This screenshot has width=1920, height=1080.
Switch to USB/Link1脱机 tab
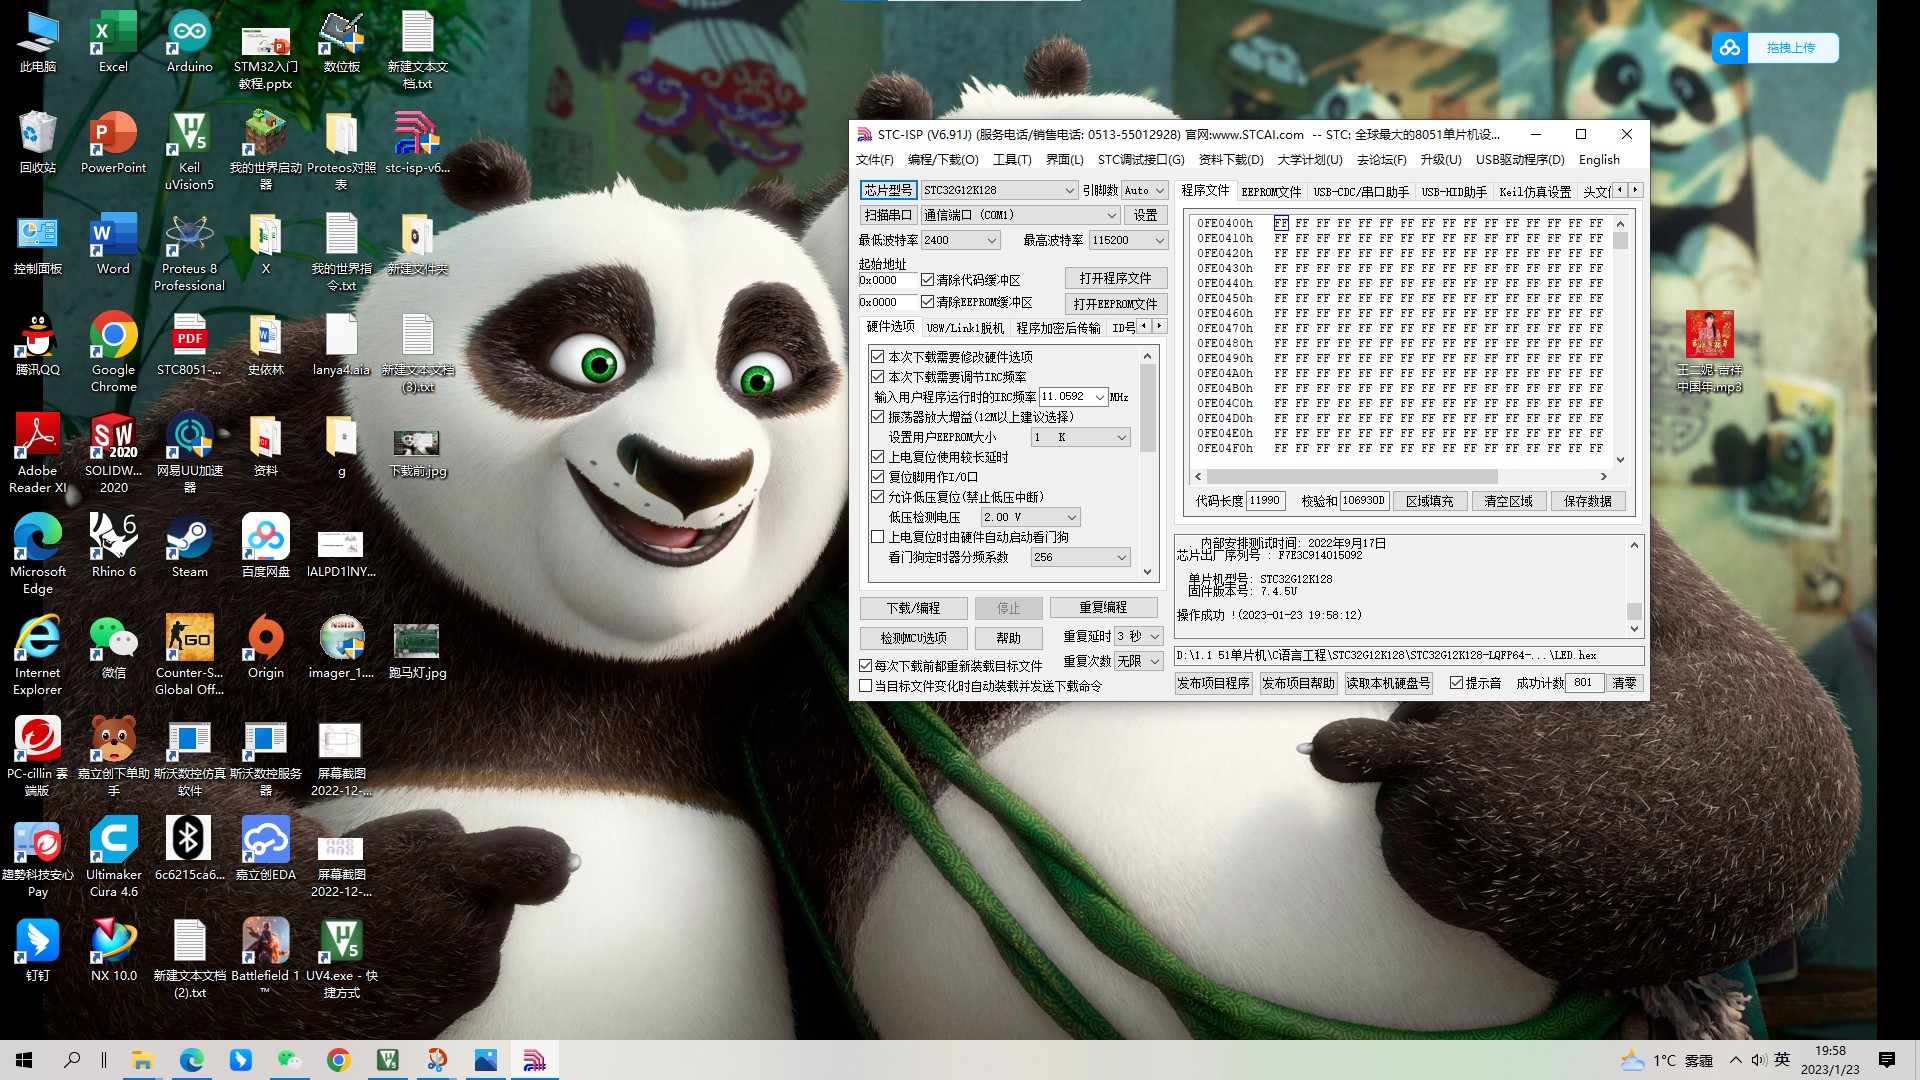pos(964,327)
